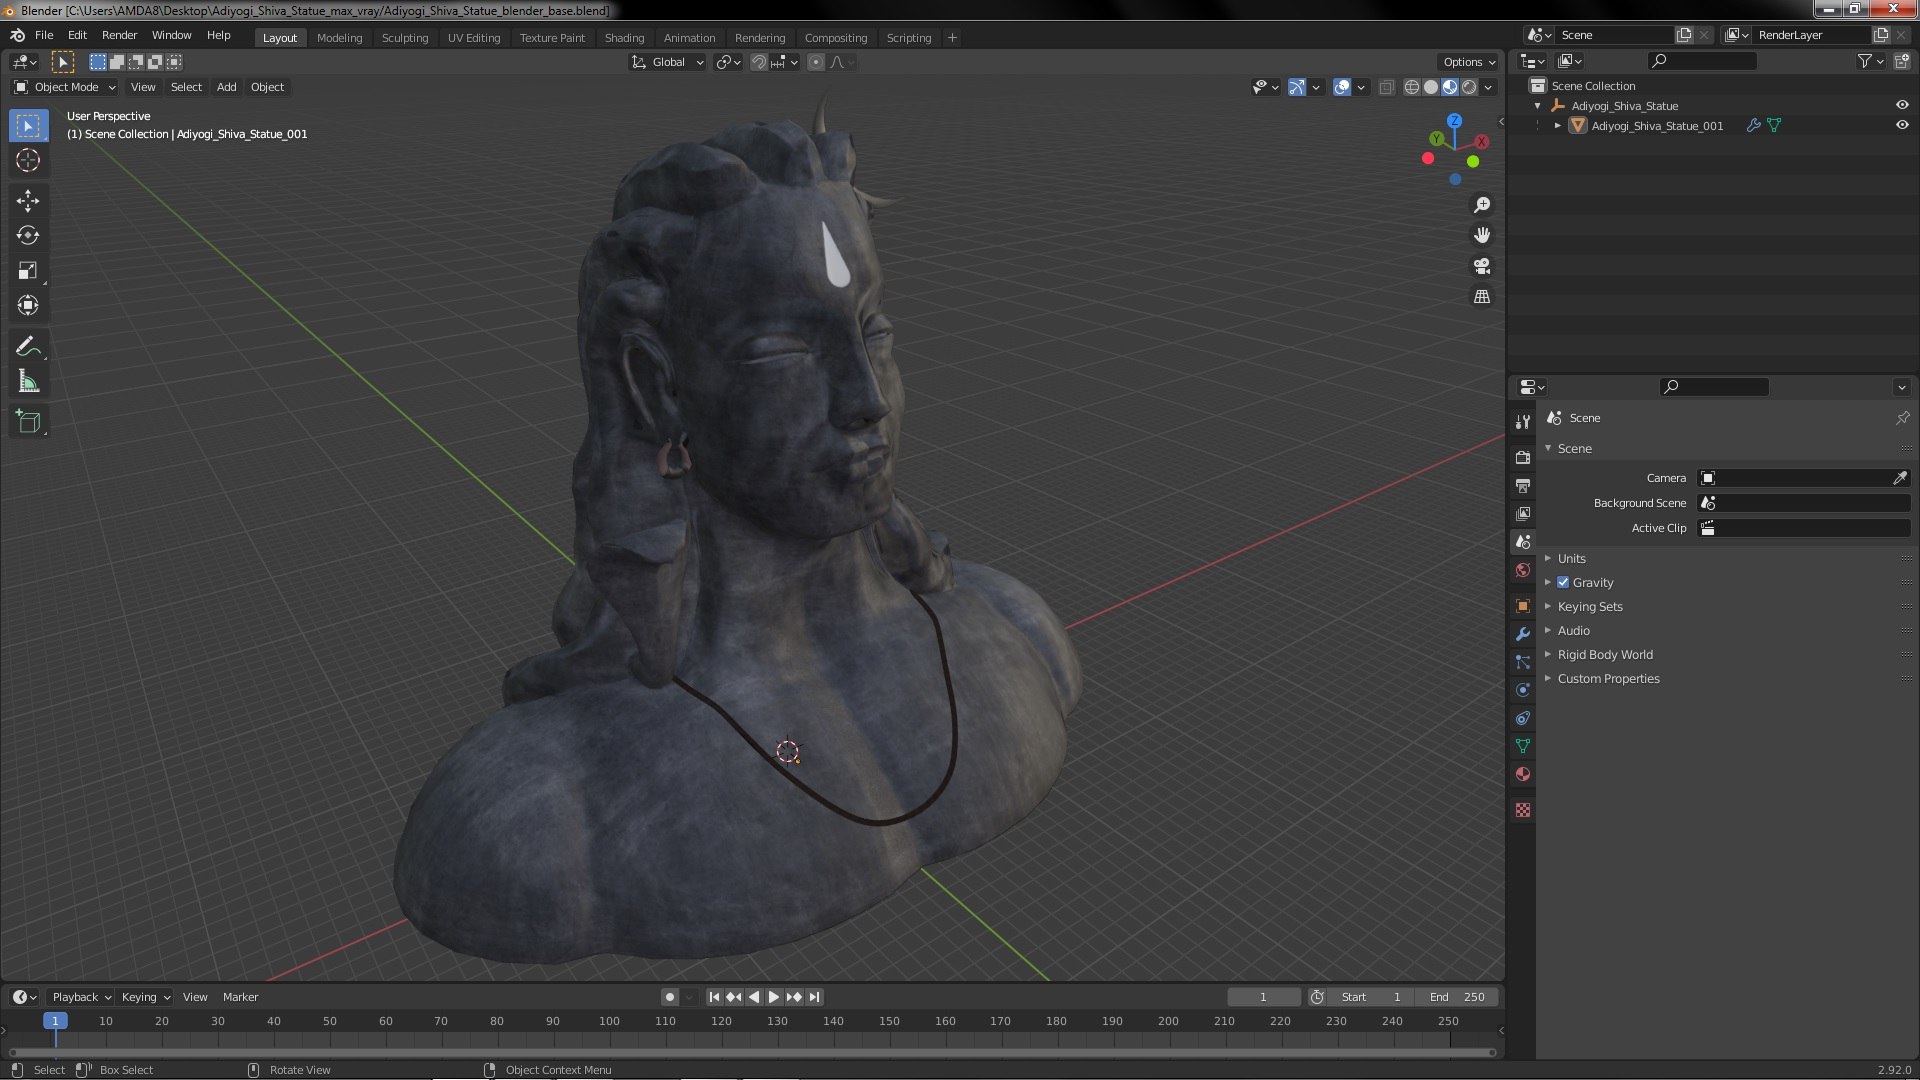Activate the Scale tool

[x=28, y=271]
